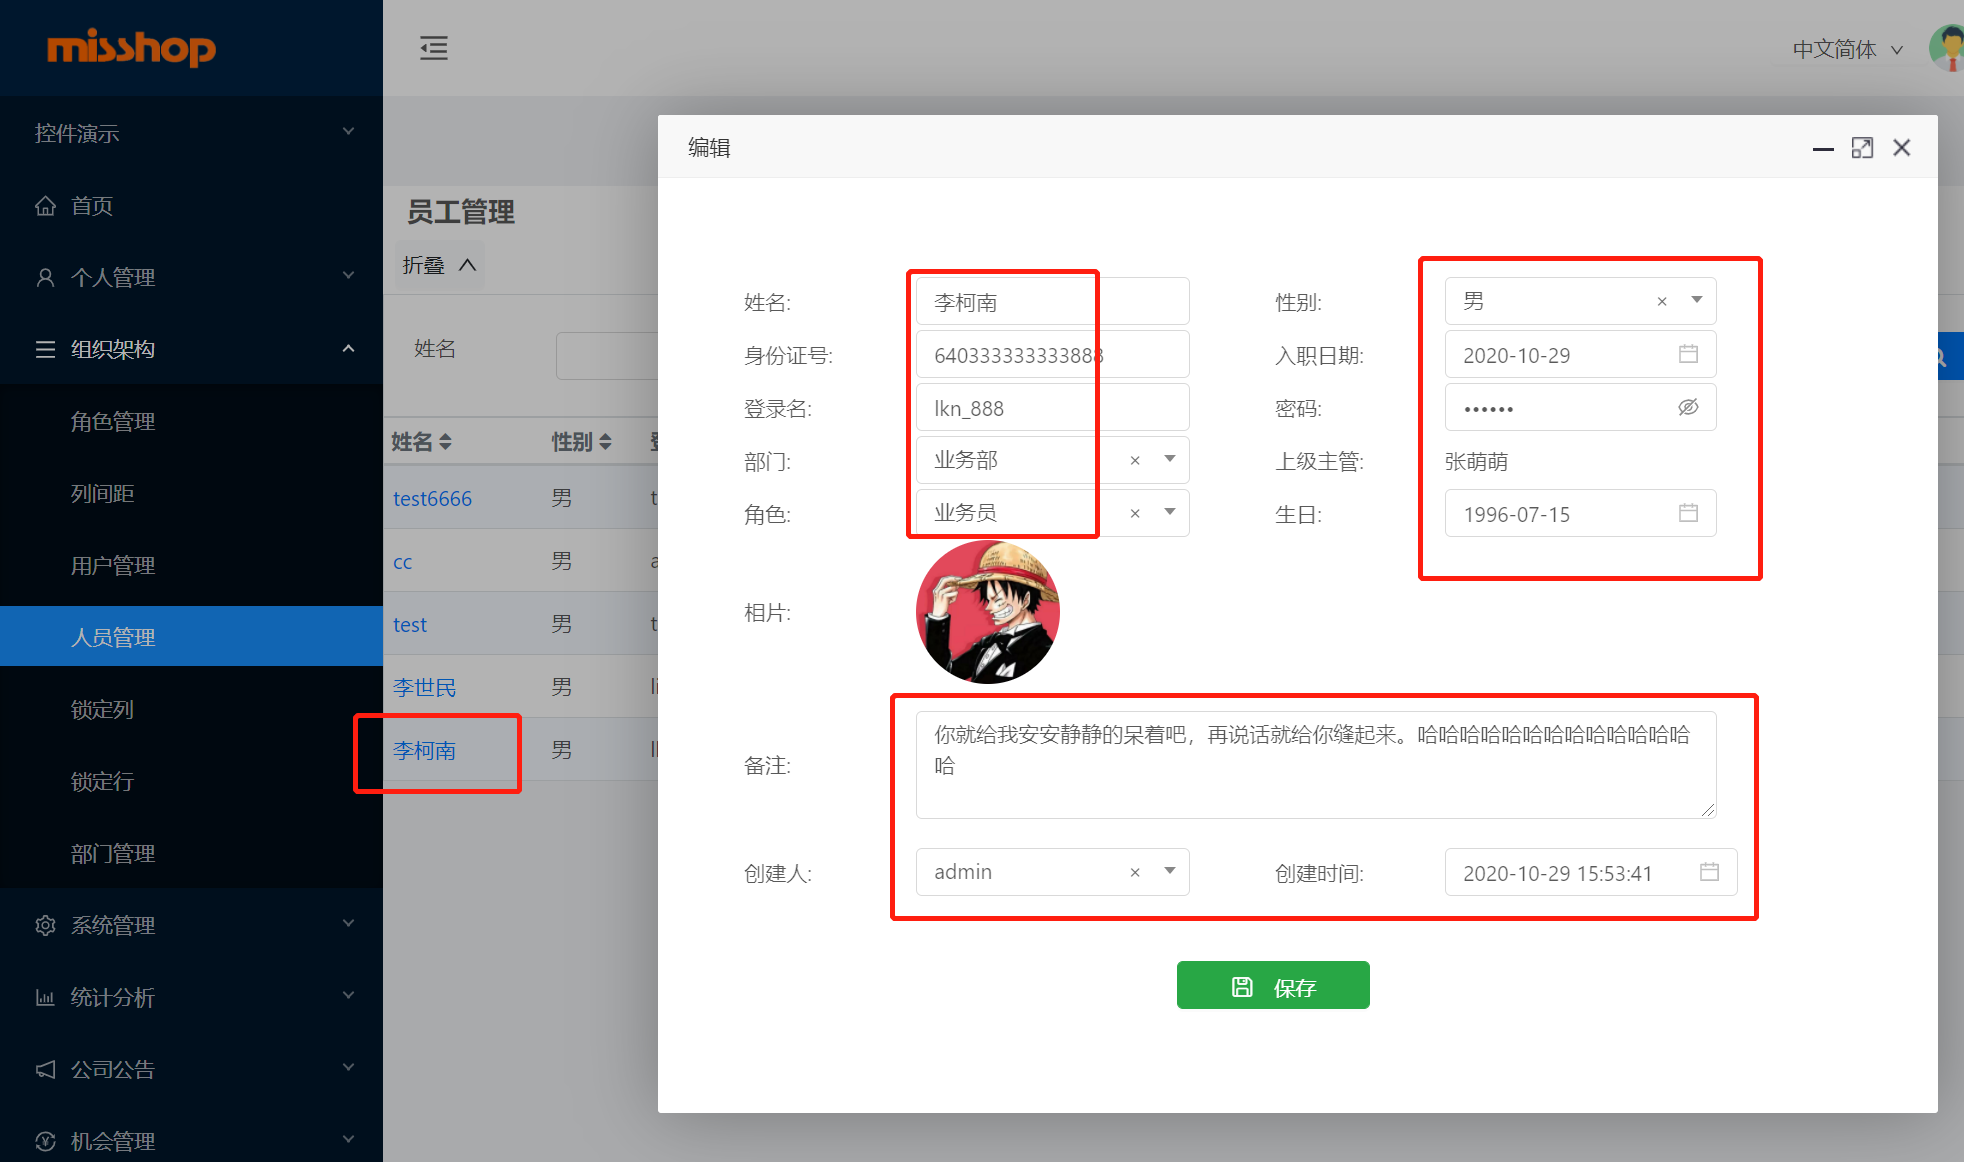Open 角色管理 in the sidebar
Image resolution: width=1964 pixels, height=1162 pixels.
(x=113, y=421)
